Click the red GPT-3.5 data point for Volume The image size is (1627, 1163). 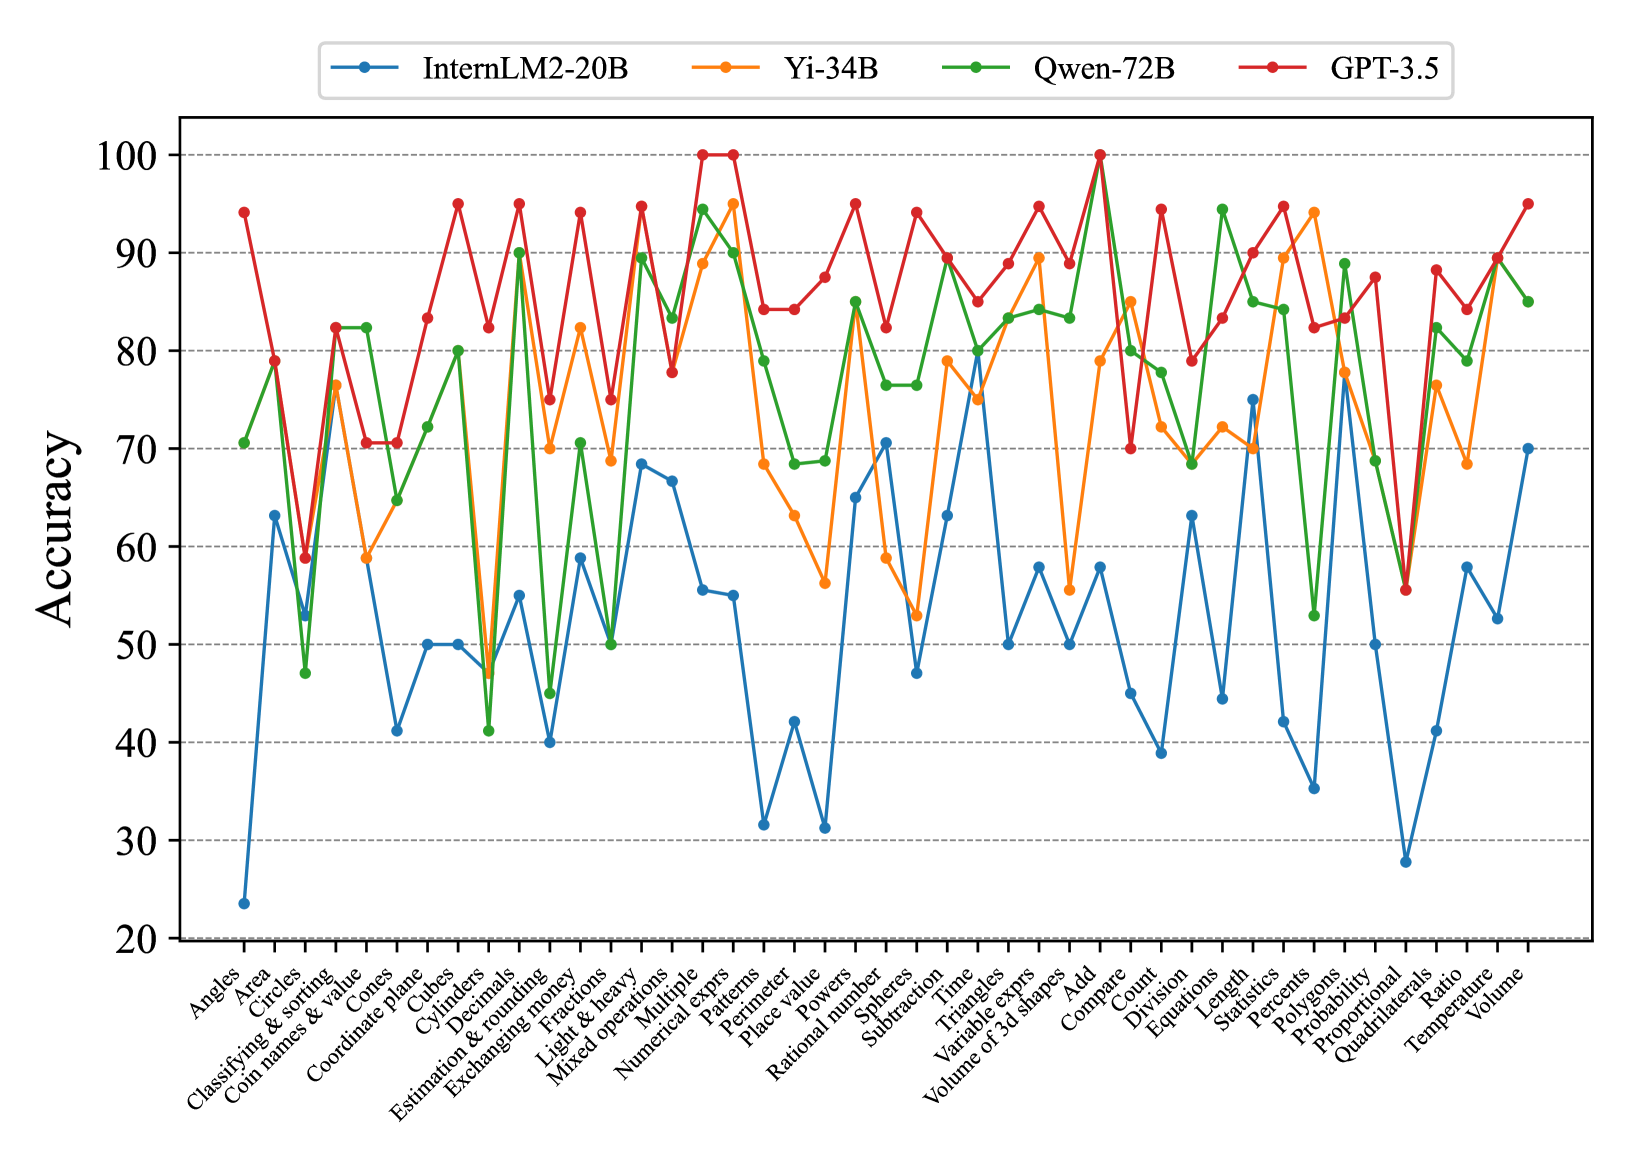(x=1528, y=204)
